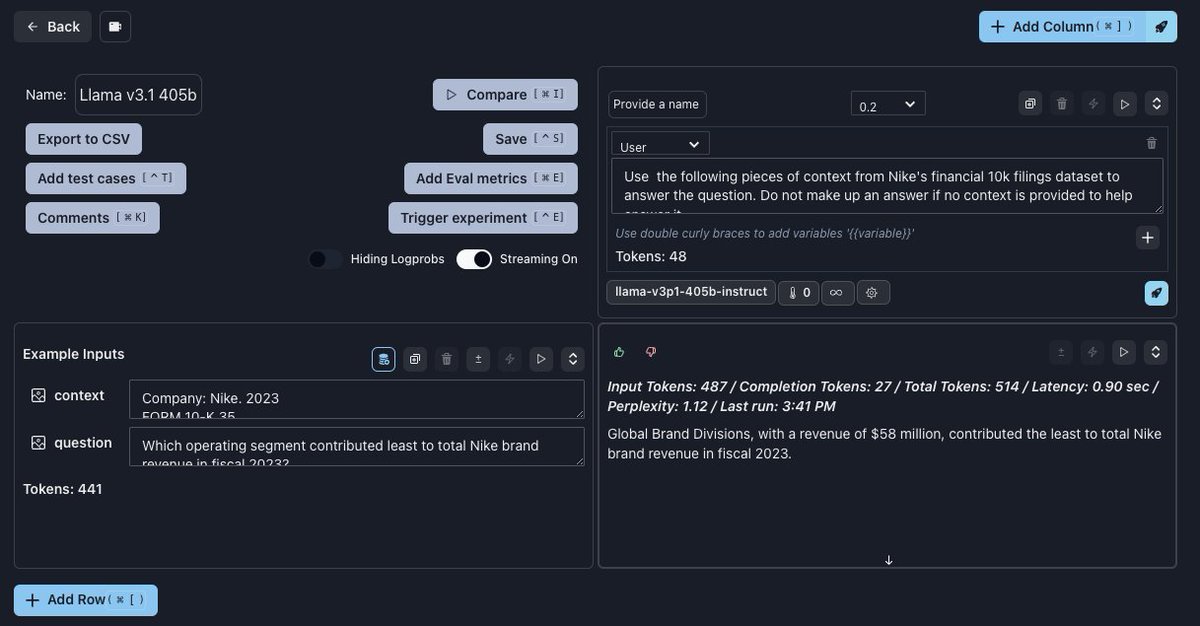Toggle the Hiding Logprobs switch
This screenshot has width=1200, height=626.
tap(325, 259)
